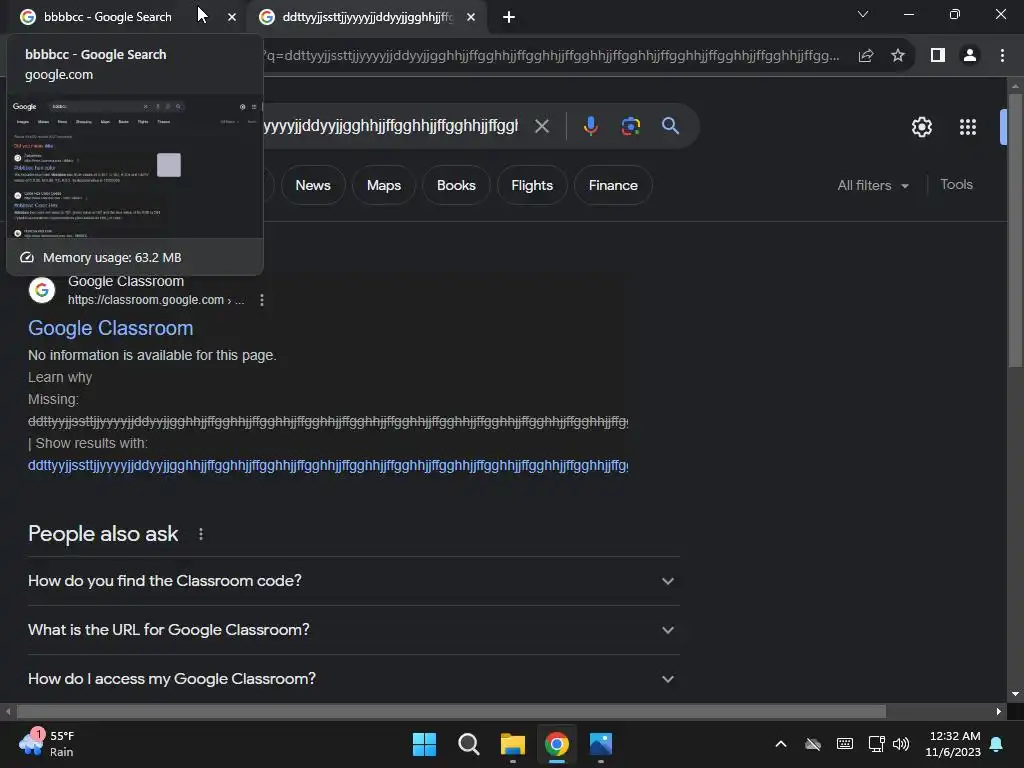The height and width of the screenshot is (768, 1024).
Task: Show results with the long query link
Action: pos(328,466)
